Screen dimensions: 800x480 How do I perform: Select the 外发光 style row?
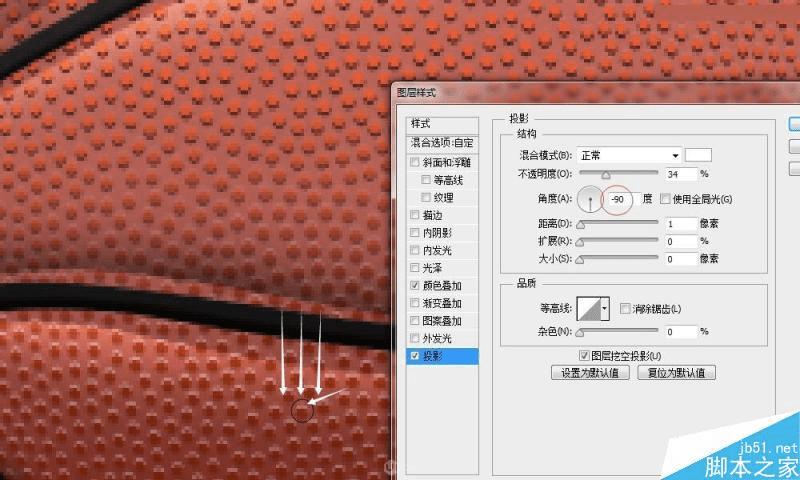442,338
